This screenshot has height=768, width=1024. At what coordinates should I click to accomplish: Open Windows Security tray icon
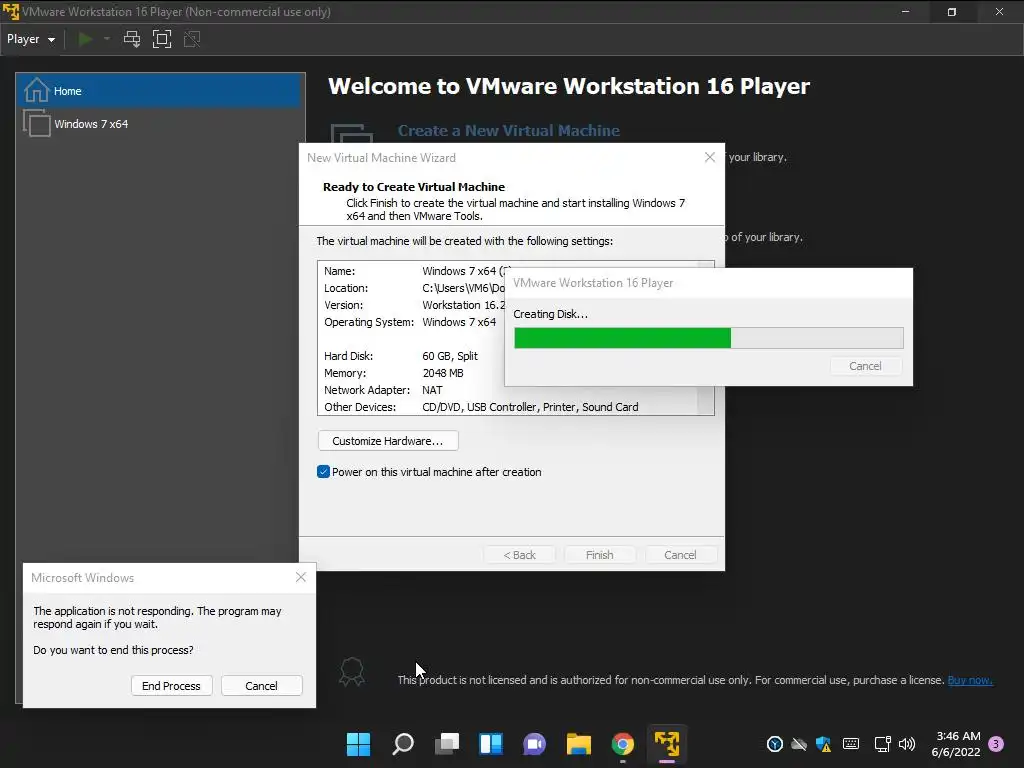(x=824, y=744)
